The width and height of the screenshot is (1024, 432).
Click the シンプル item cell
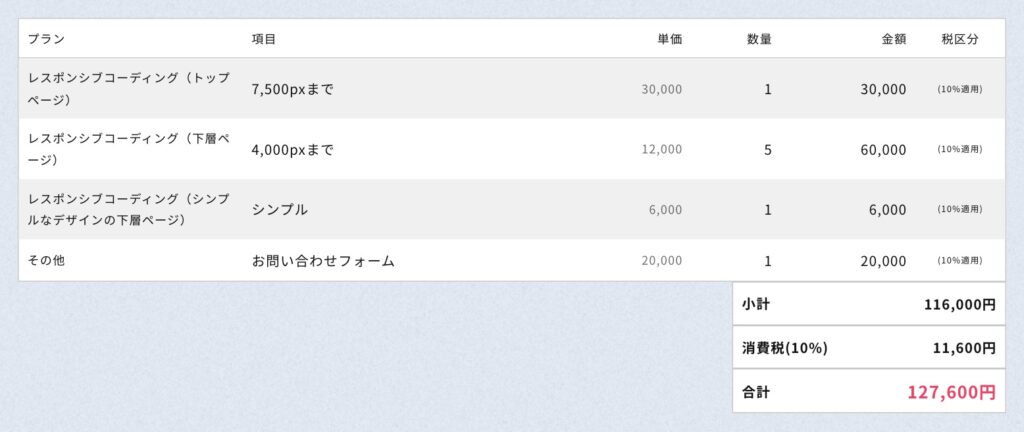pyautogui.click(x=280, y=210)
